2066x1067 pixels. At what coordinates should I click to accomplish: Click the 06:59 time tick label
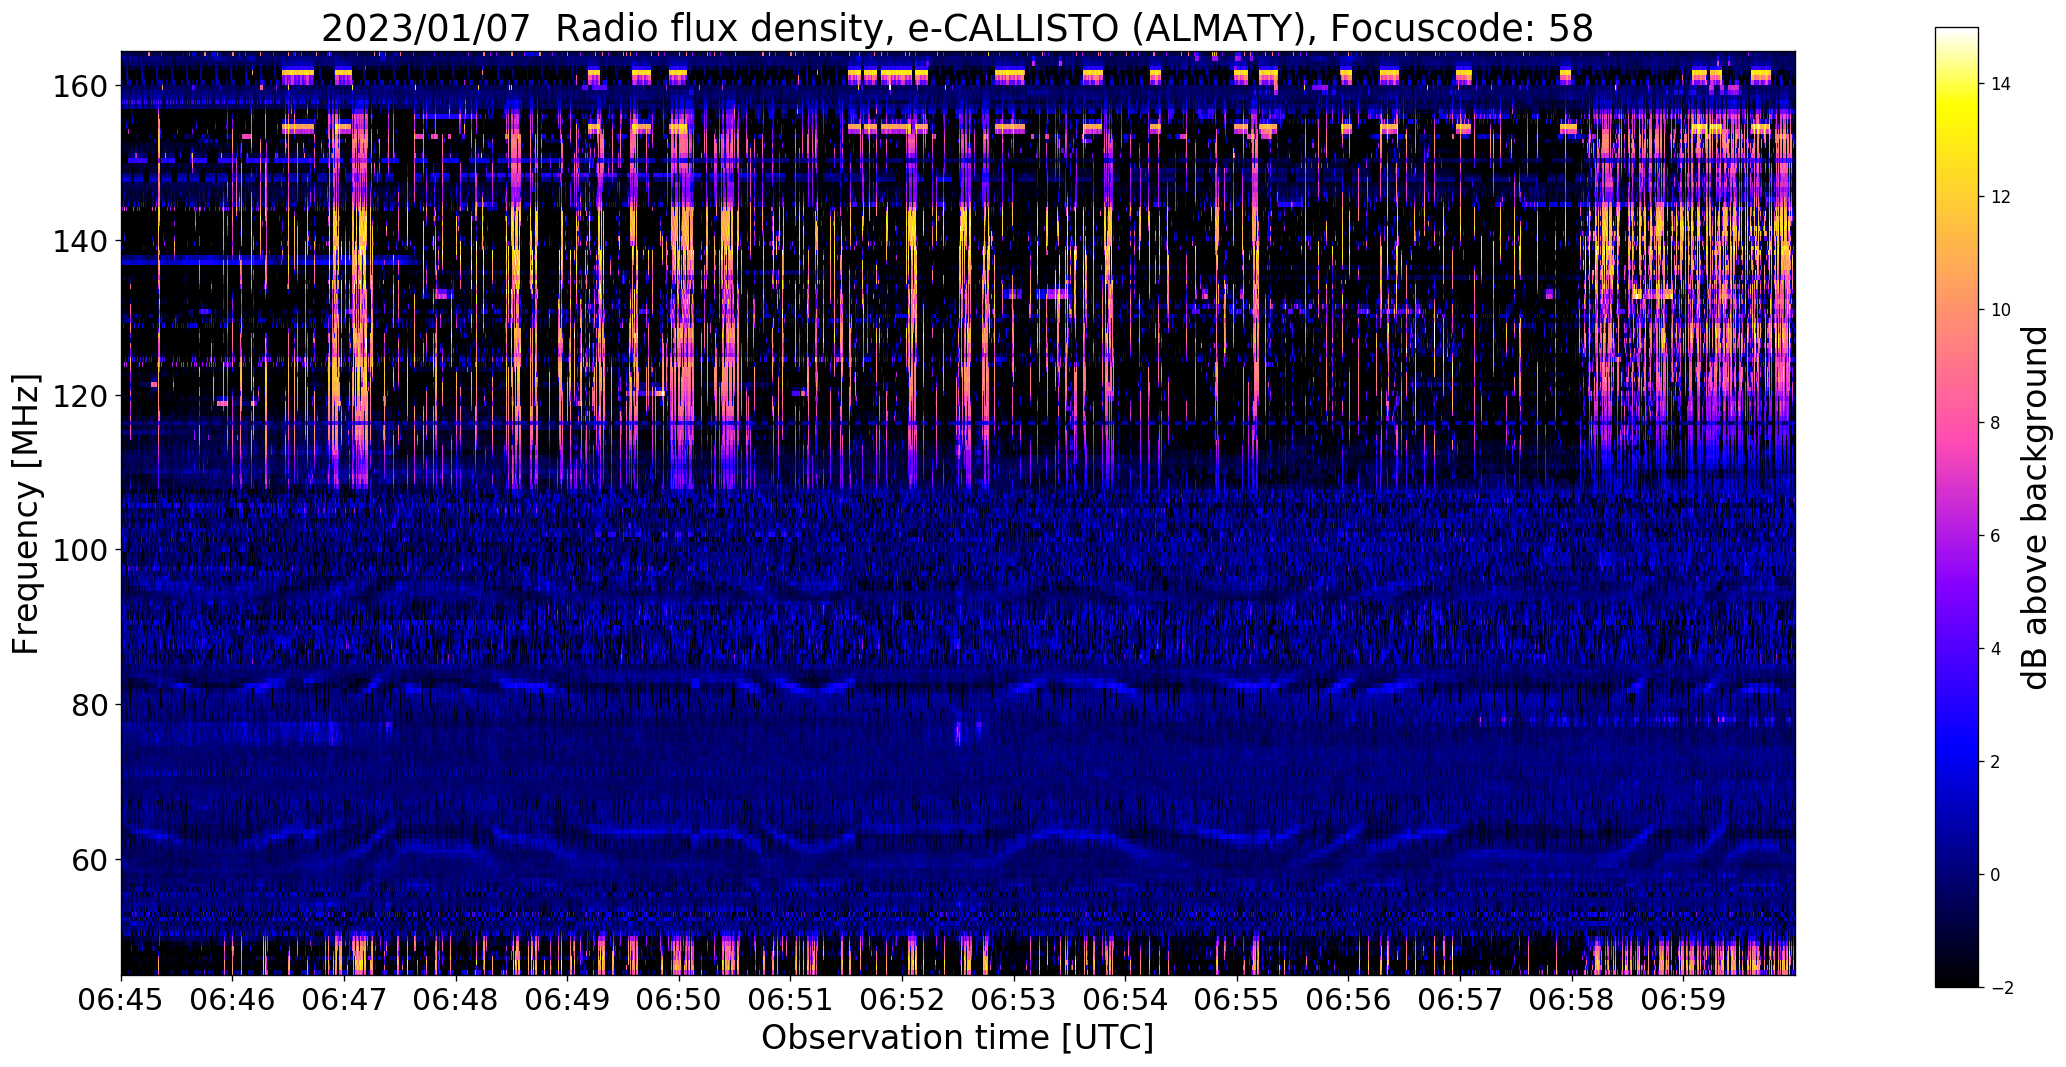[1684, 998]
